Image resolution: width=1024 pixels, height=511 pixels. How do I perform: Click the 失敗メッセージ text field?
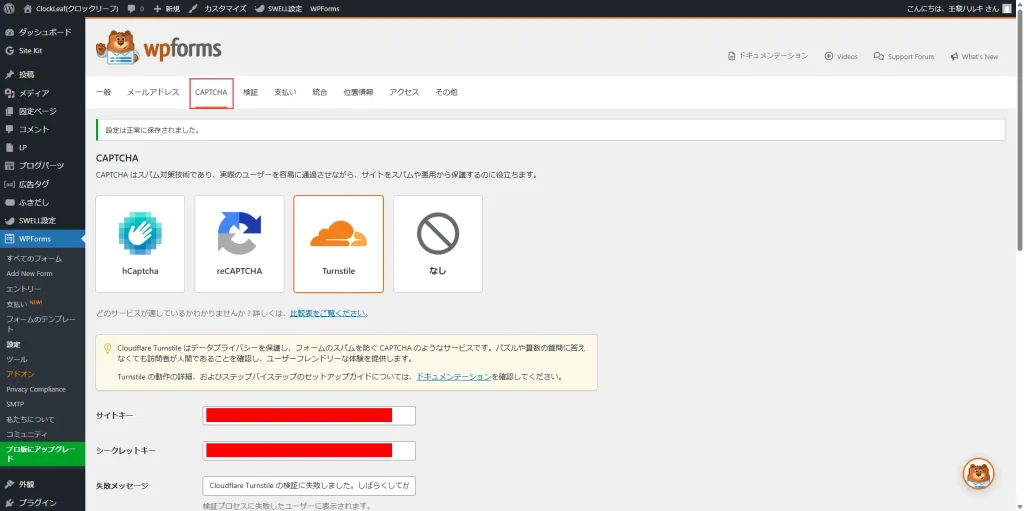308,486
